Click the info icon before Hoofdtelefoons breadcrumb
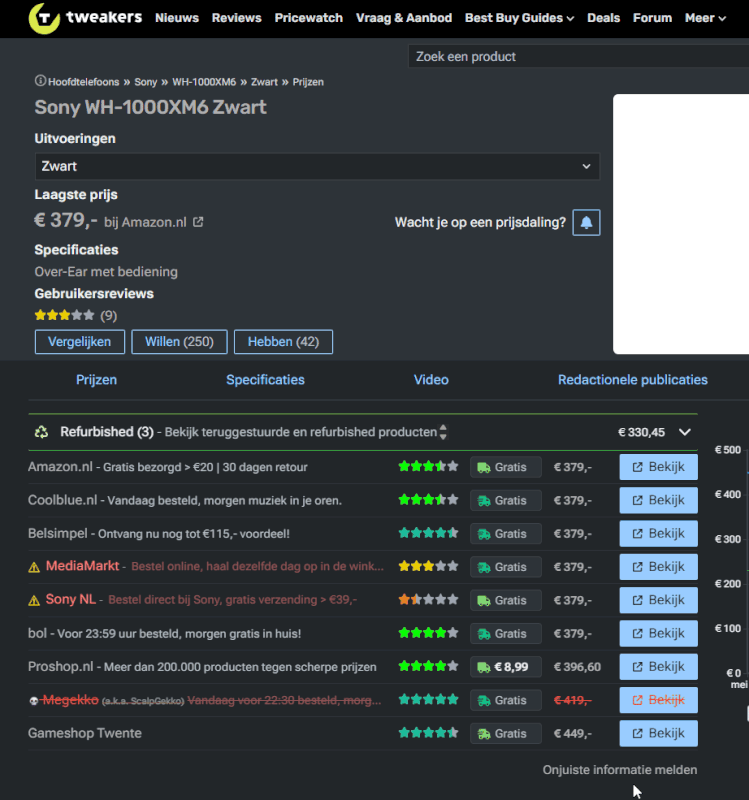Viewport: 749px width, 800px height. [x=40, y=81]
